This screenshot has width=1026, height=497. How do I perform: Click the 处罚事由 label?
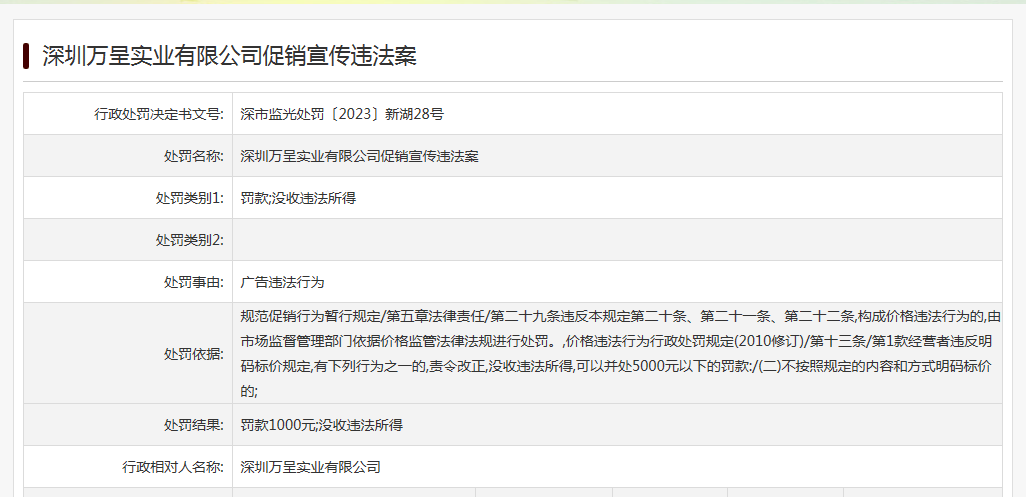click(x=194, y=283)
